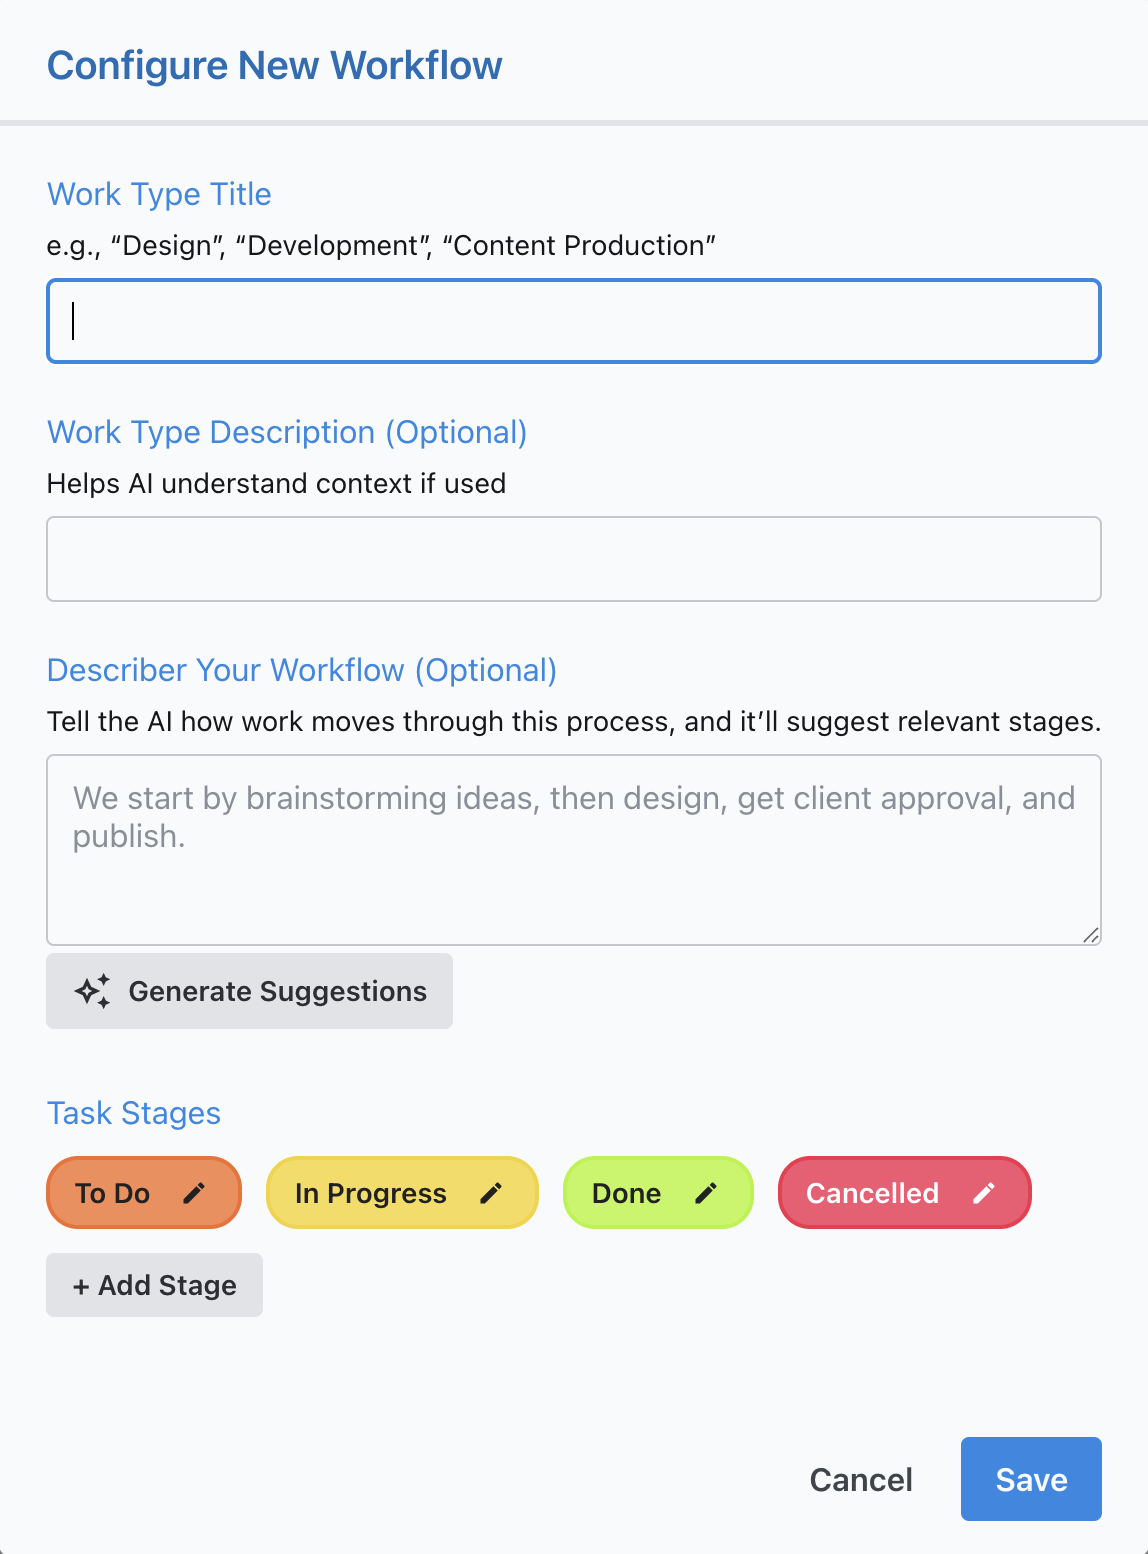Click the pencil icon on the Done stage
The image size is (1148, 1554).
coord(707,1192)
